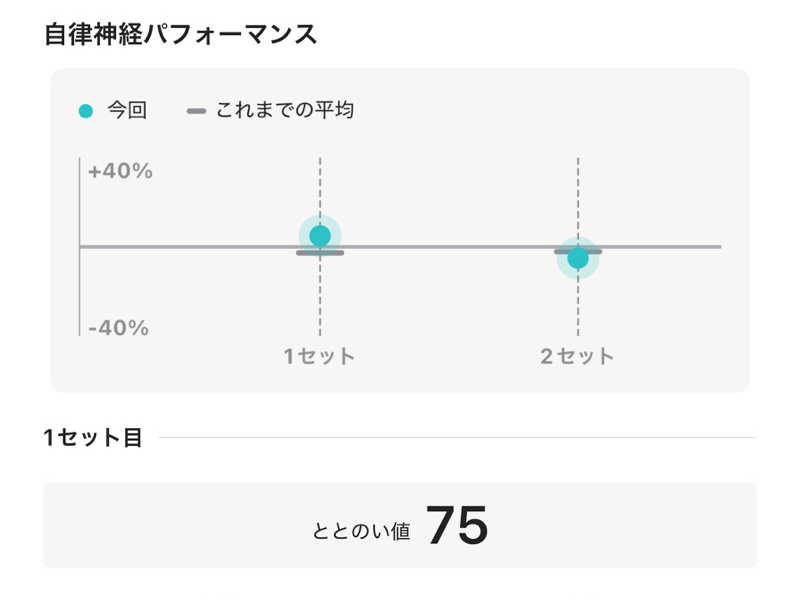Select the 1セット axis label

(319, 356)
